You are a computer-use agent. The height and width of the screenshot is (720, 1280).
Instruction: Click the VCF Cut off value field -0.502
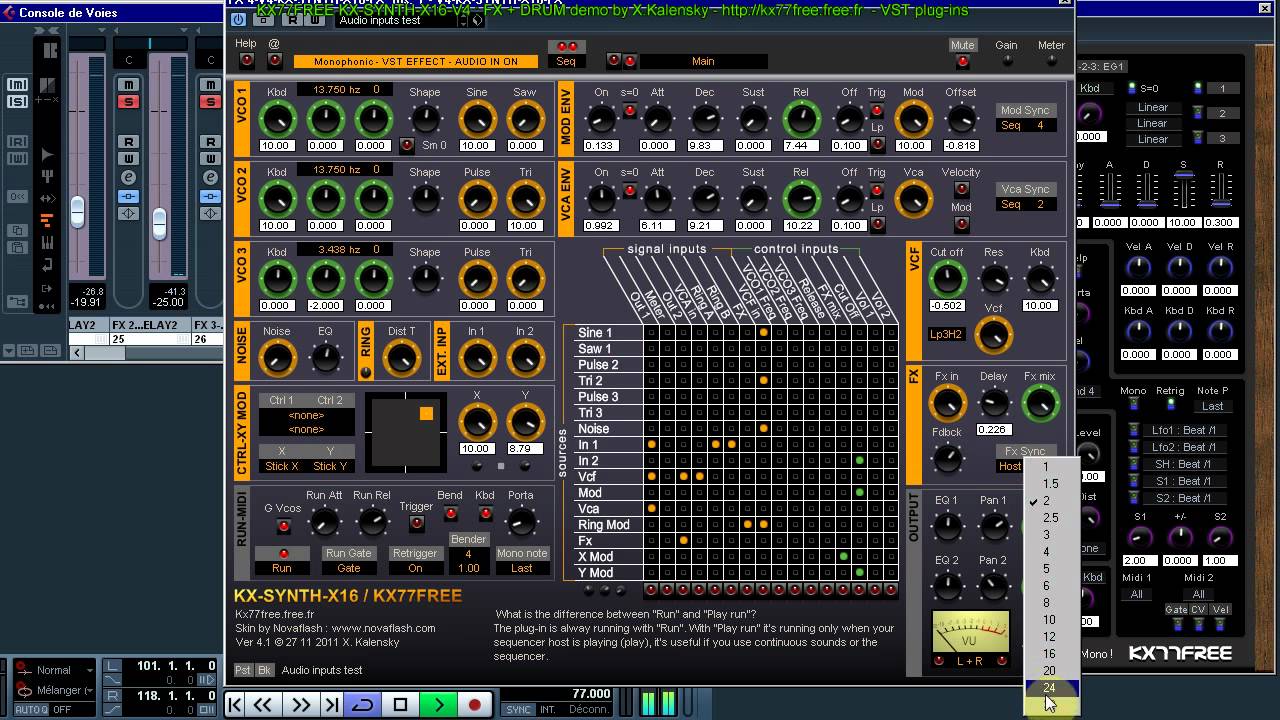(x=946, y=306)
